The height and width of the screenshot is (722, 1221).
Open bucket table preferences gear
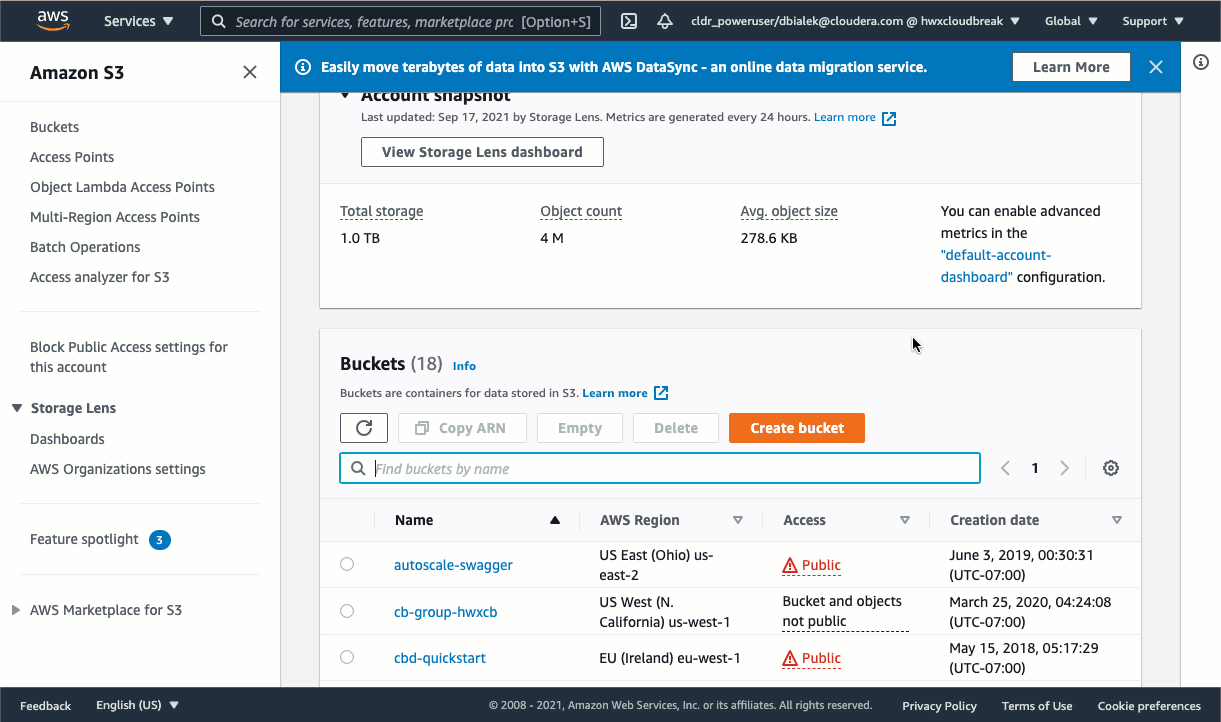[x=1110, y=468]
